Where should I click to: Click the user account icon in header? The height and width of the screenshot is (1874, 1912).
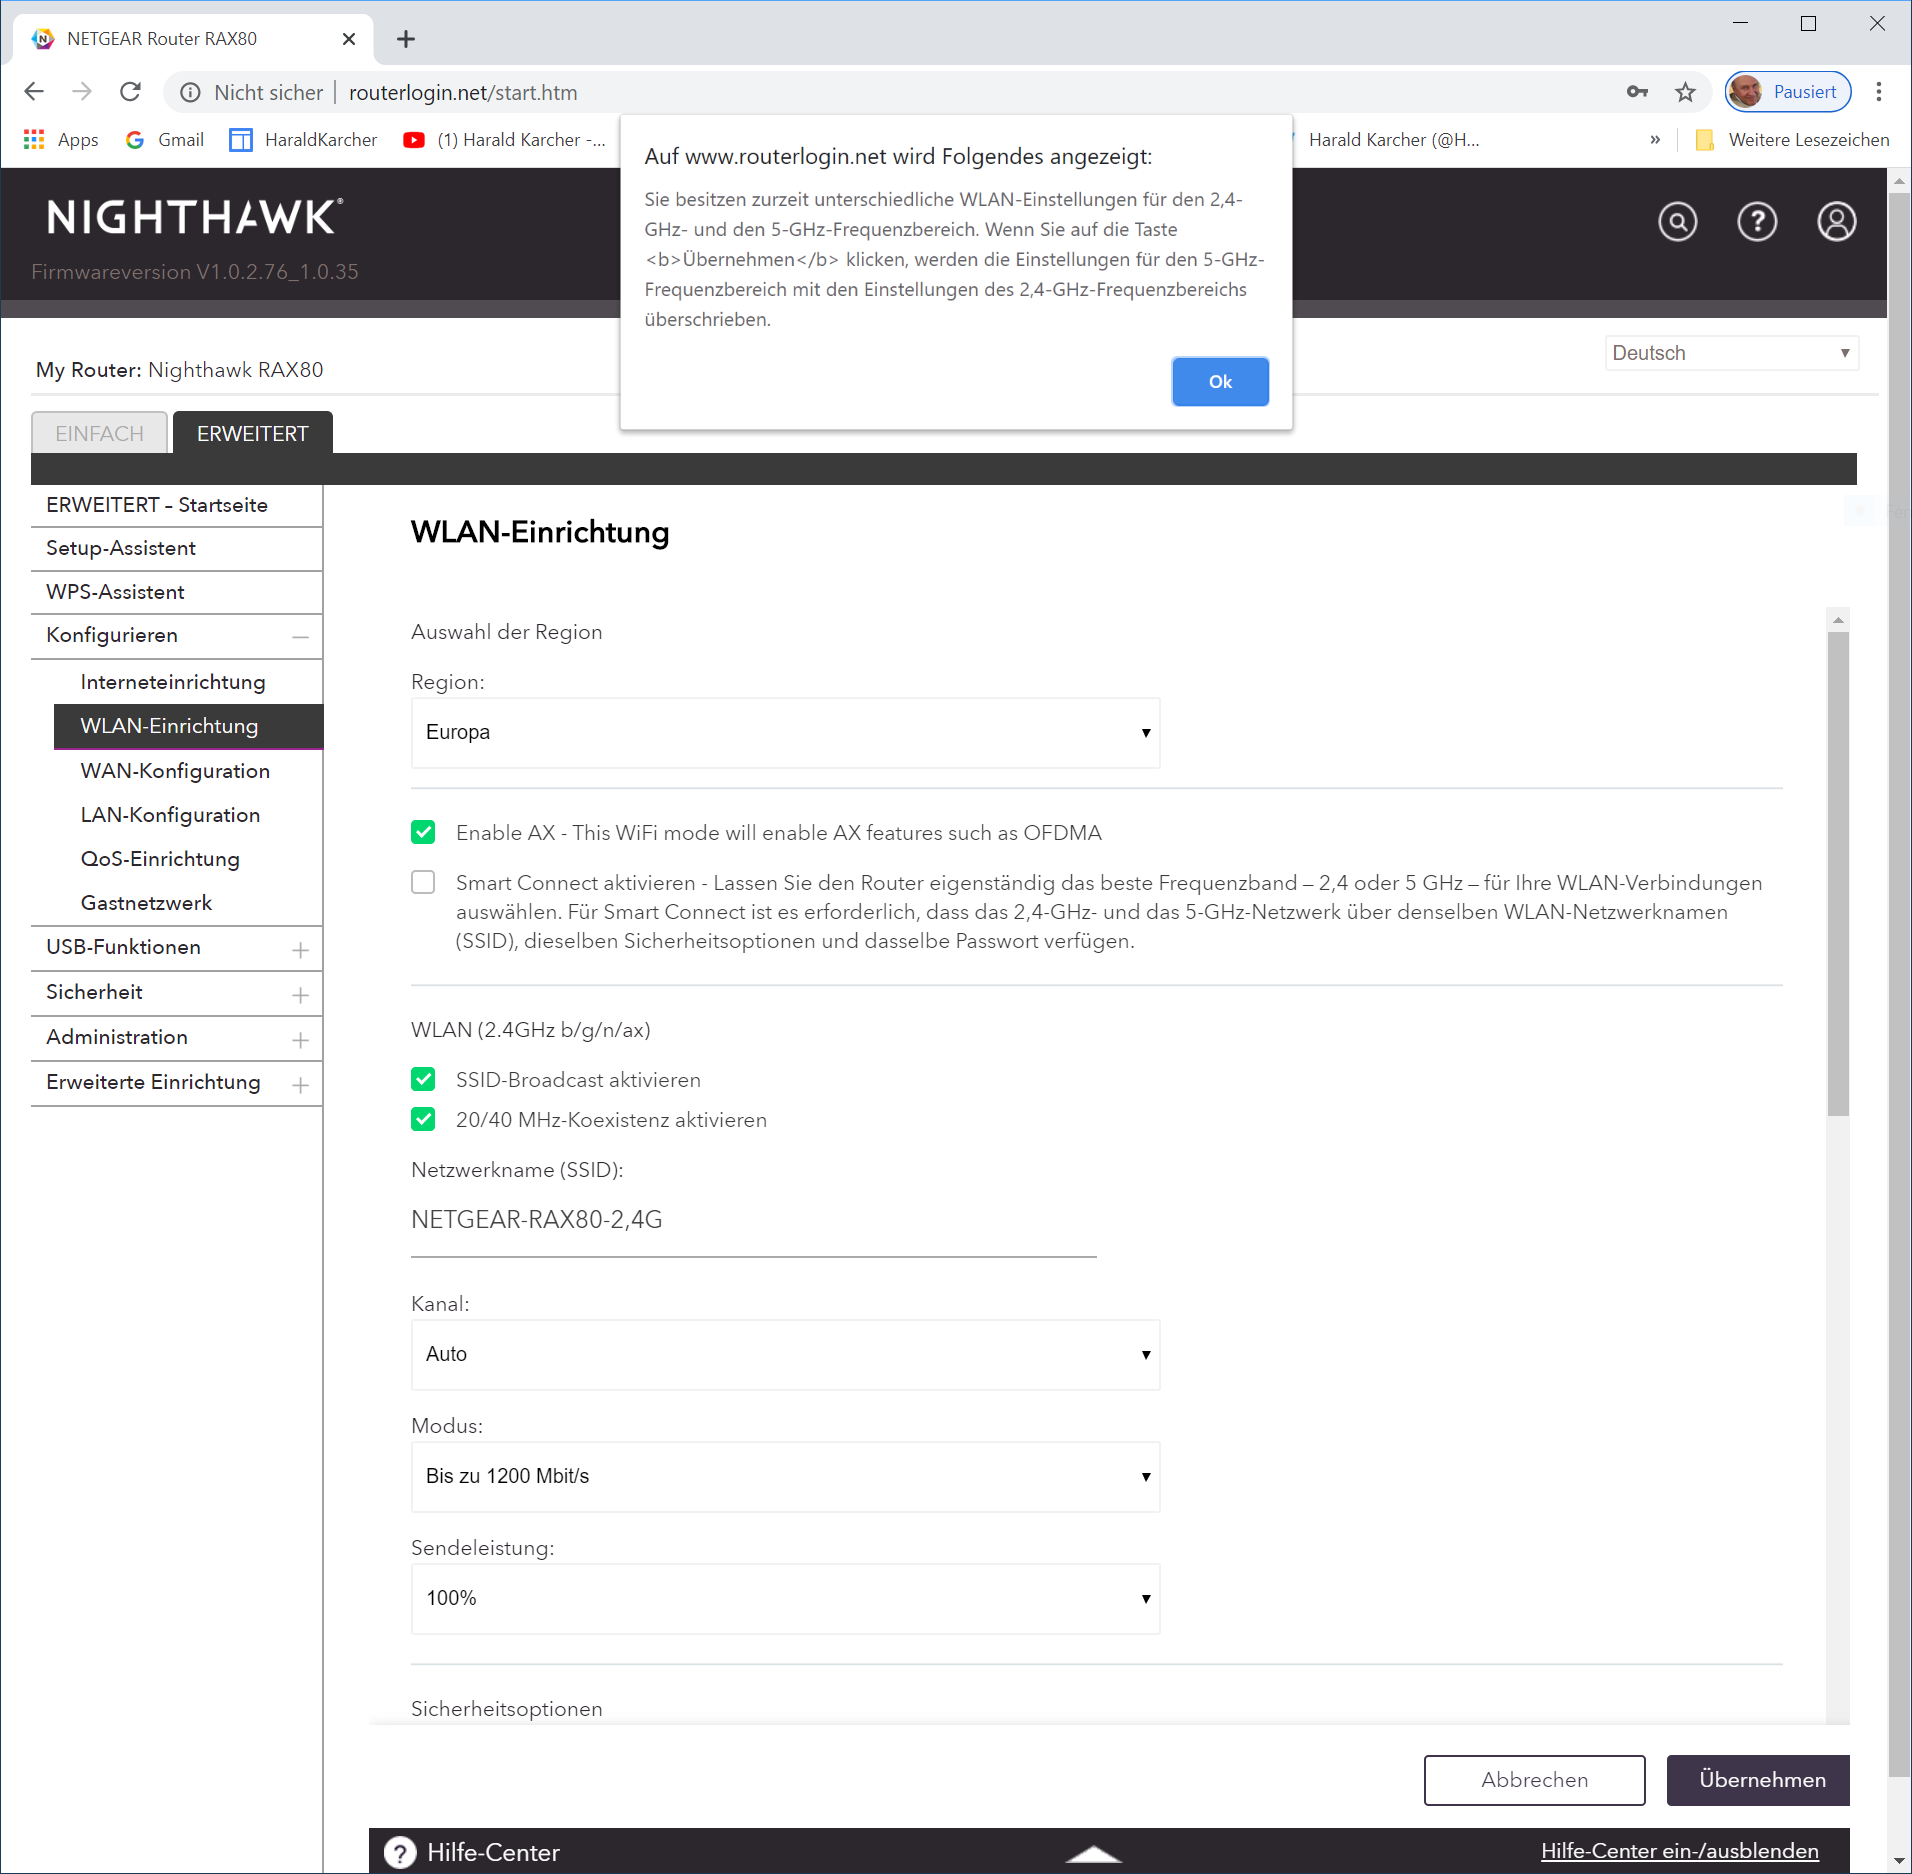(x=1836, y=221)
